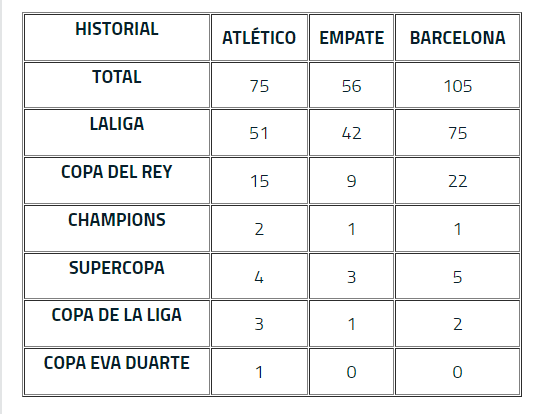
Task: Select the Copa del Rey draws value 9
Action: point(352,181)
